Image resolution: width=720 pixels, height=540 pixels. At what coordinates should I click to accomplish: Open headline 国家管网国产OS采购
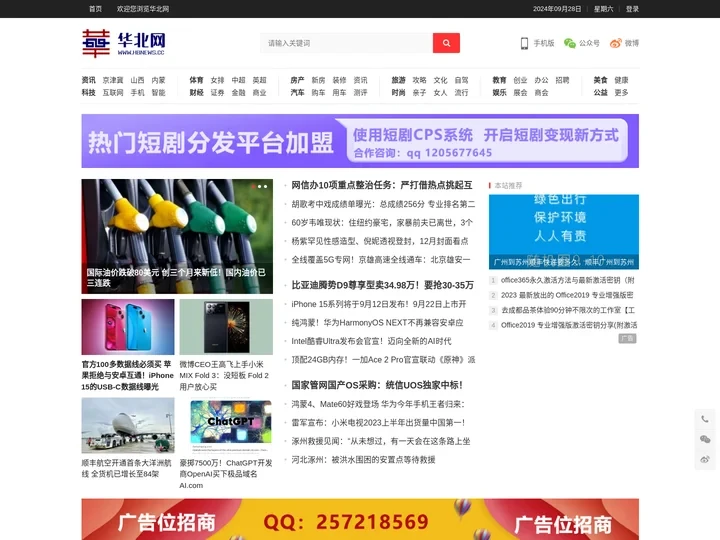coord(377,385)
